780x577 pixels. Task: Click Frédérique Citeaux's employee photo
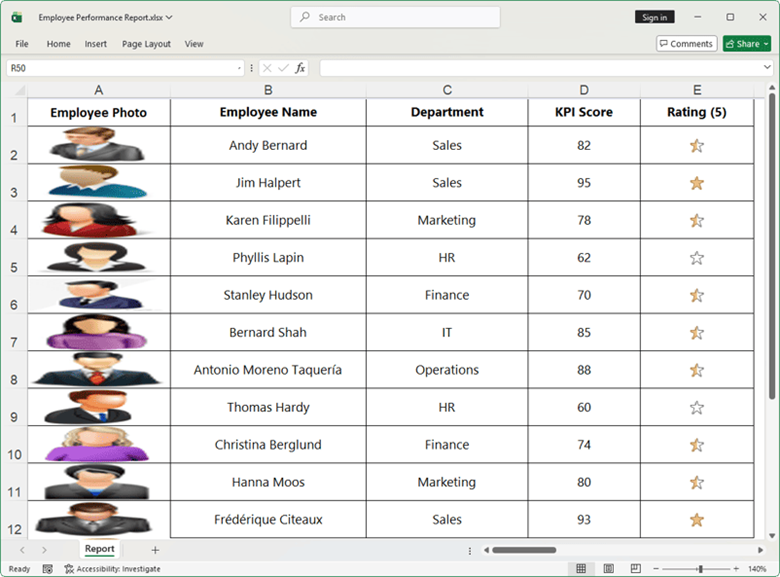click(x=94, y=519)
